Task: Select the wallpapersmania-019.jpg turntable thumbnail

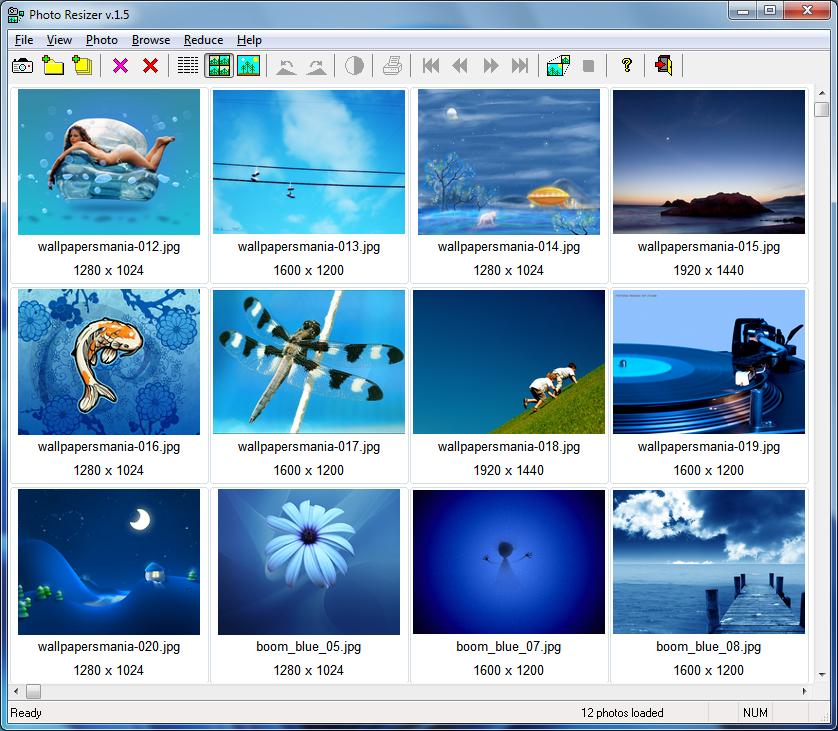Action: point(709,362)
